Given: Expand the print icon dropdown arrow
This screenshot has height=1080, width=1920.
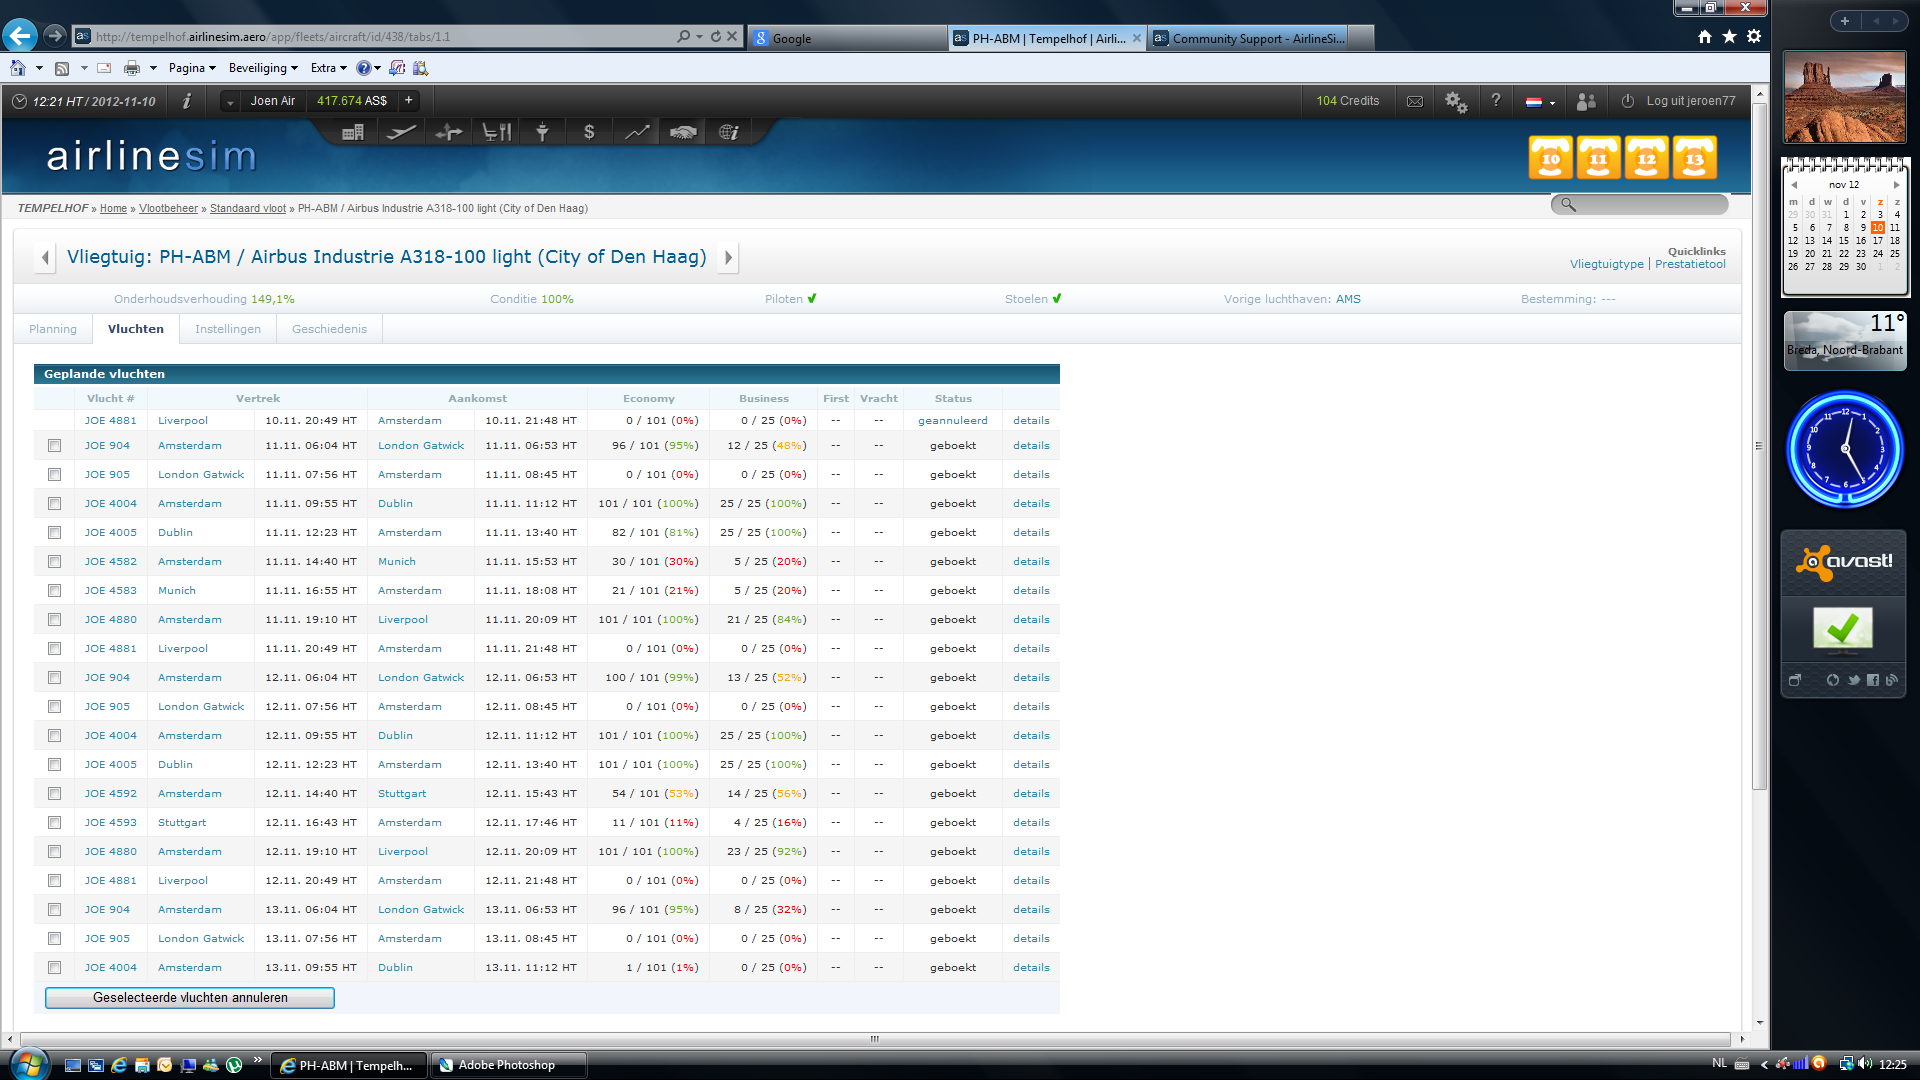Looking at the screenshot, I should coord(153,68).
